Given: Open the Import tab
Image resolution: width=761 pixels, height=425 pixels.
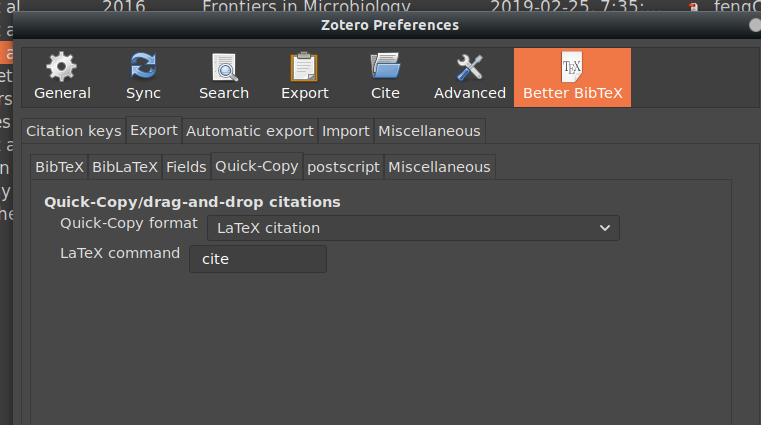Looking at the screenshot, I should pyautogui.click(x=345, y=131).
